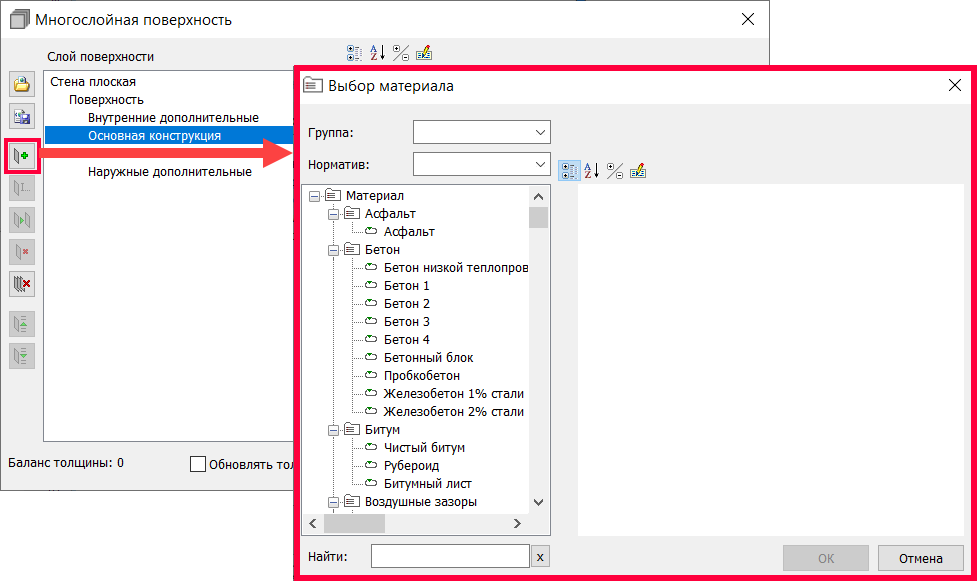Enable categorized view in material dialog toolbar
Image resolution: width=977 pixels, height=581 pixels.
[x=569, y=171]
